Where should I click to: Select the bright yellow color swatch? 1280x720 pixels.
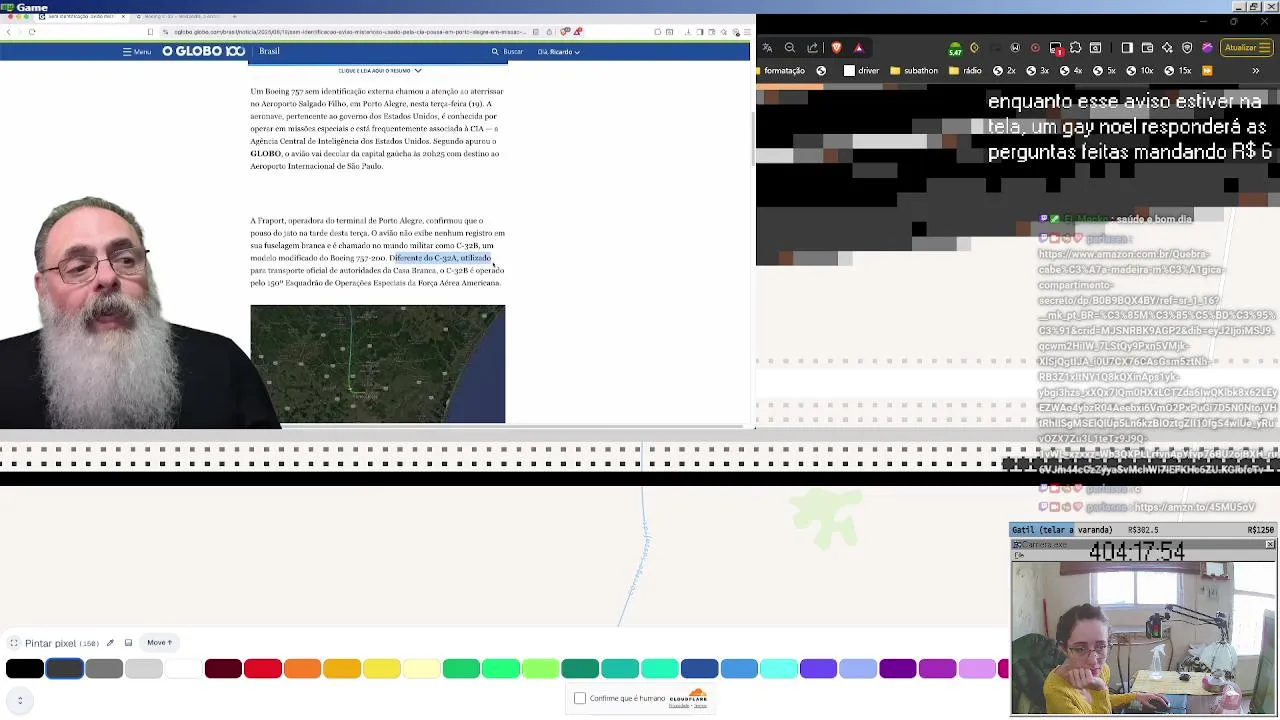(382, 669)
